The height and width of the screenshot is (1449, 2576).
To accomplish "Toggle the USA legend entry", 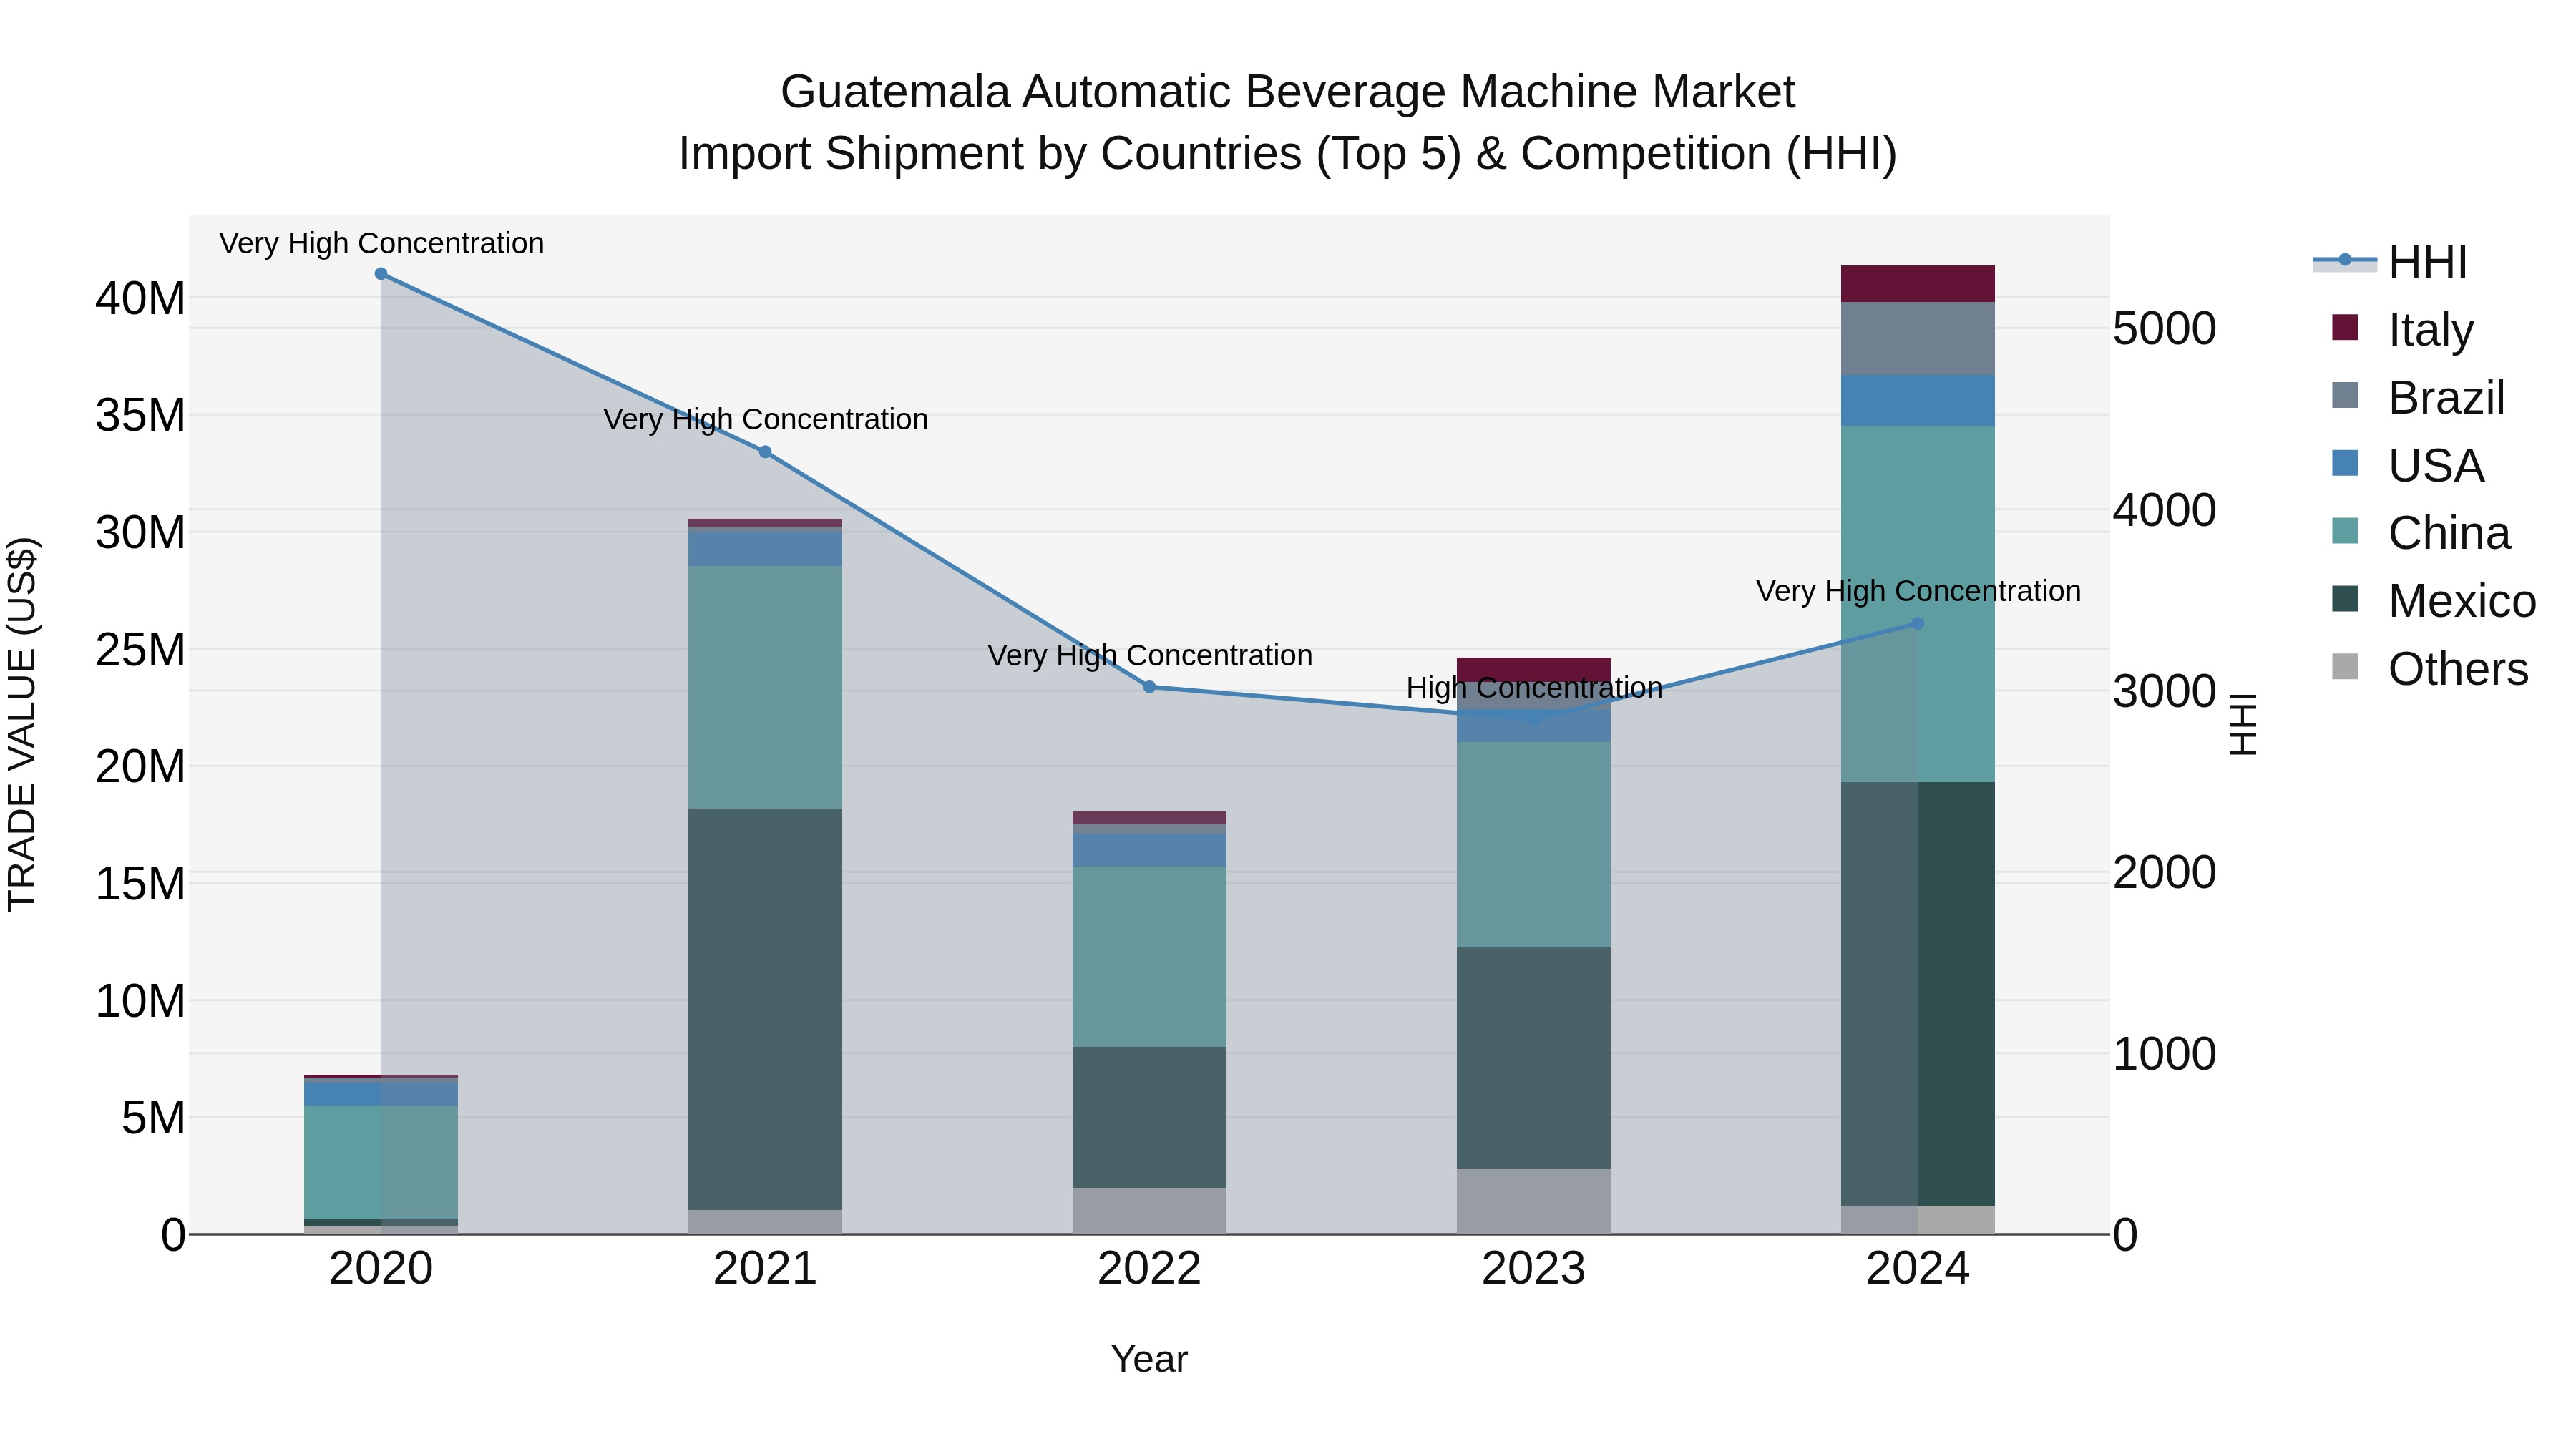I will tap(2407, 465).
